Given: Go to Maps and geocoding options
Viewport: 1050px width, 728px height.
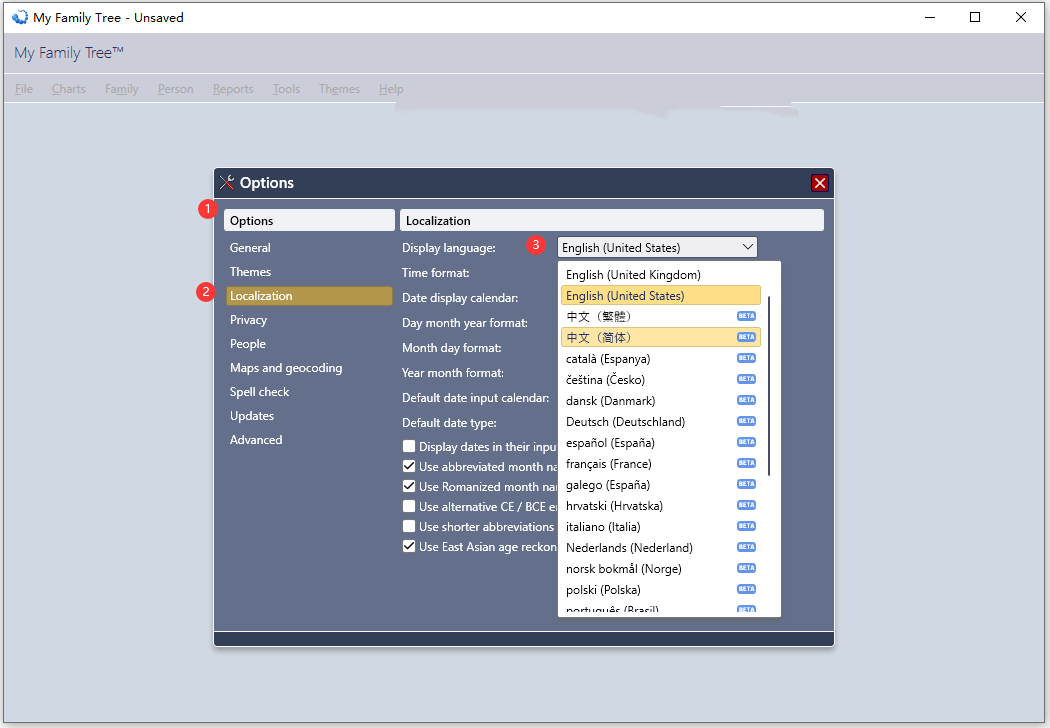Looking at the screenshot, I should point(309,368).
